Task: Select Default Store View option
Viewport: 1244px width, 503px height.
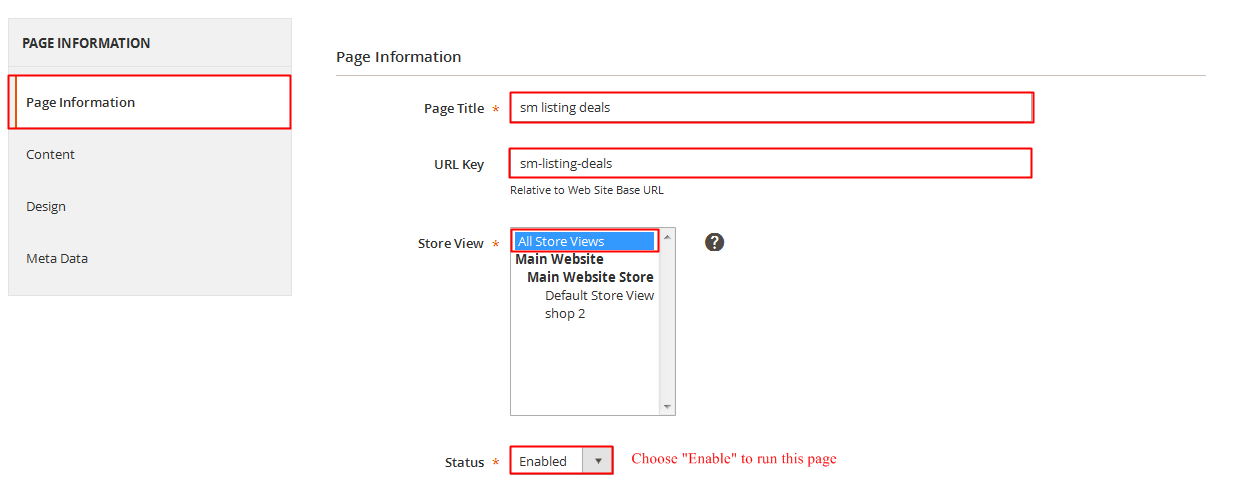Action: point(599,295)
